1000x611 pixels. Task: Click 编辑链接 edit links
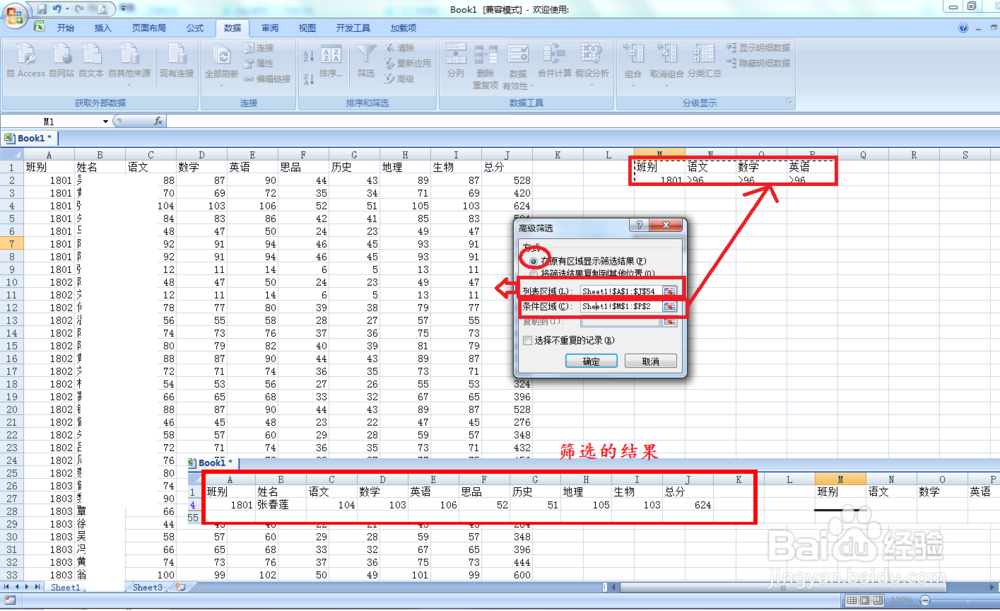click(267, 79)
